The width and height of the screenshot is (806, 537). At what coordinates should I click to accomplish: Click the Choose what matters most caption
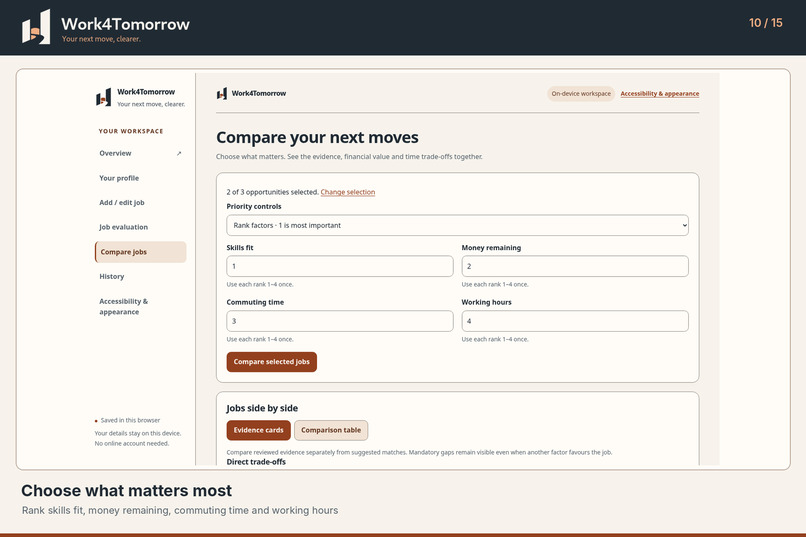126,491
